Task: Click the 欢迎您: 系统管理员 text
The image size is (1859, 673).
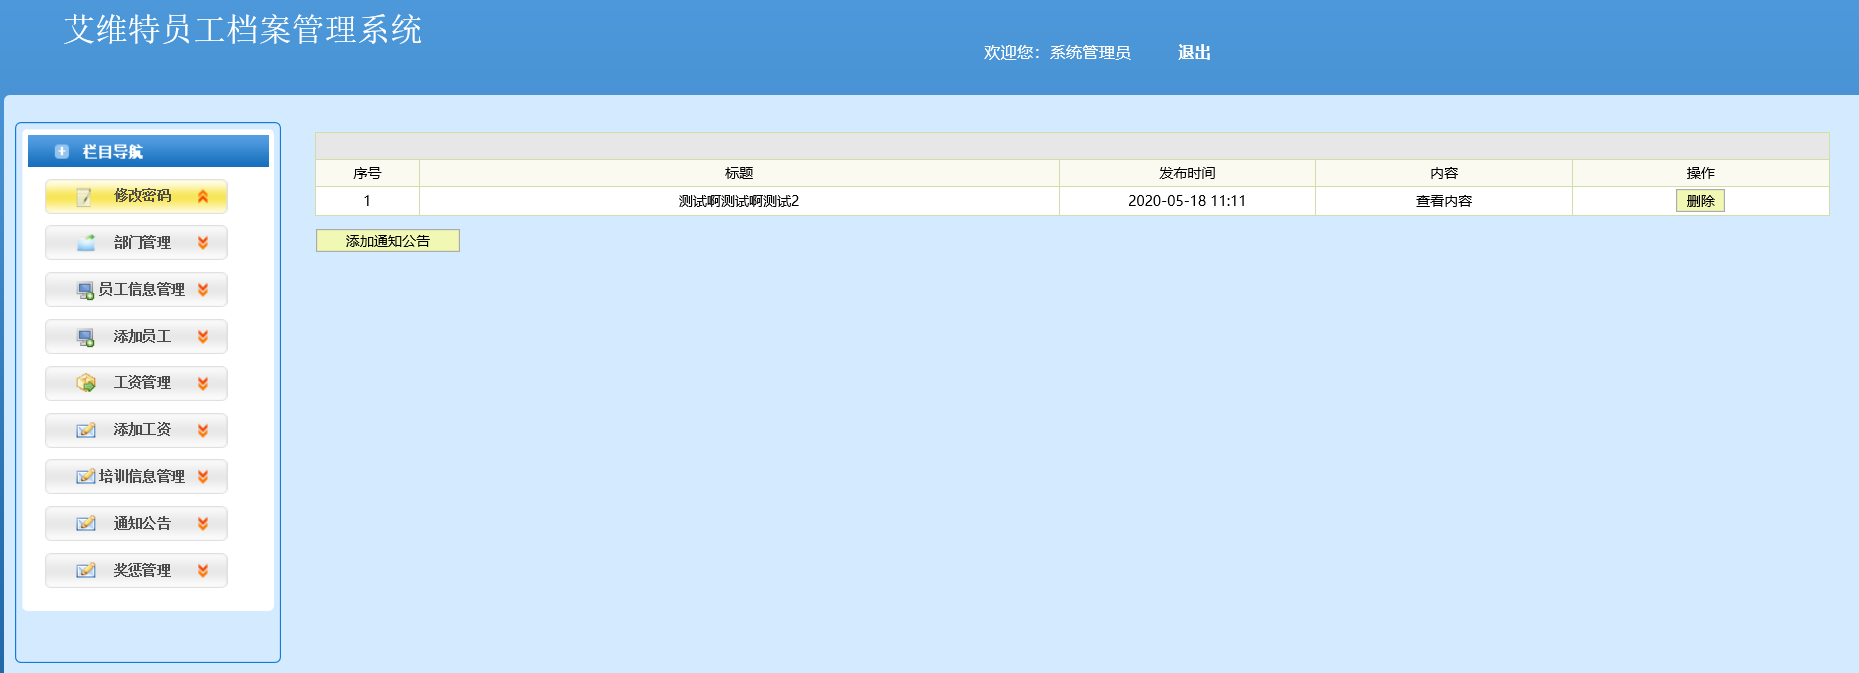Action: pos(1057,53)
